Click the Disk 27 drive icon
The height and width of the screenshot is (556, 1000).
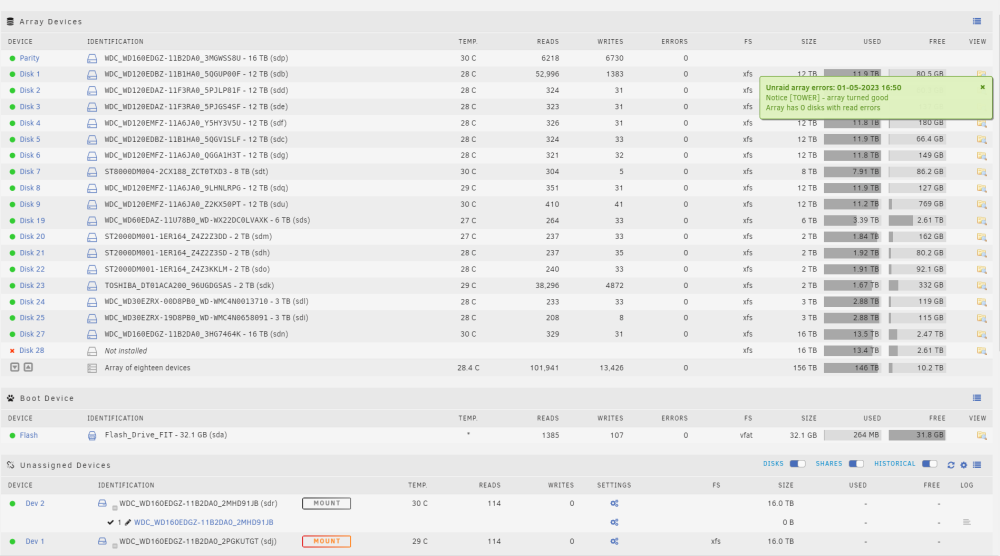tap(92, 335)
